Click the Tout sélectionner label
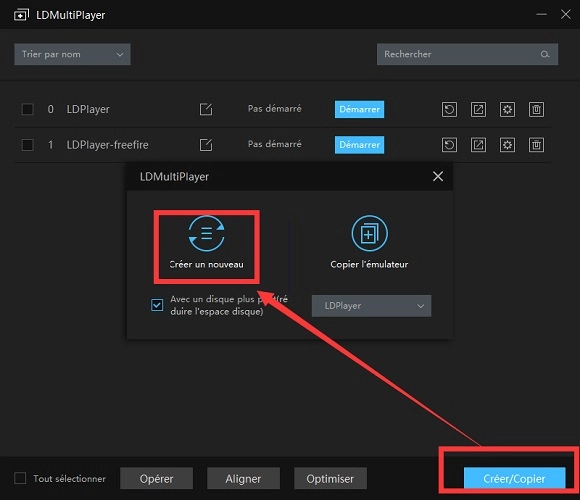Image resolution: width=580 pixels, height=500 pixels. (70, 479)
